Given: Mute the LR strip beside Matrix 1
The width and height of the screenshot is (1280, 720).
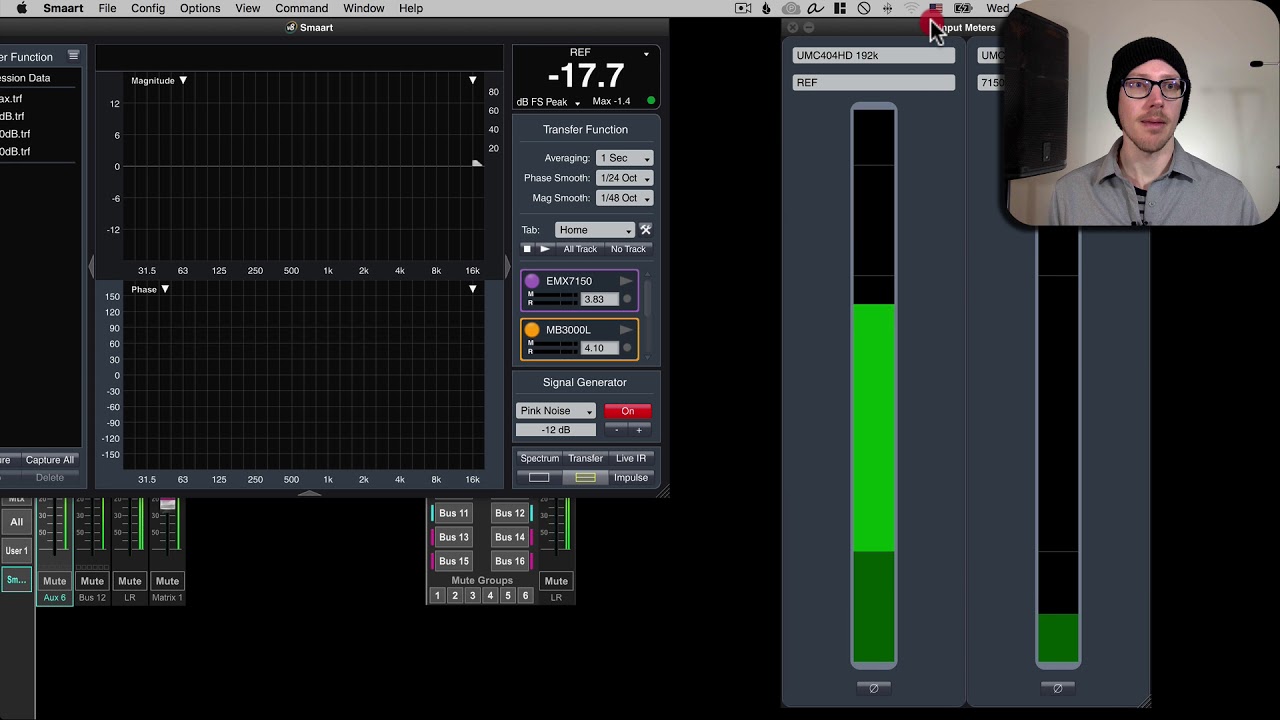Looking at the screenshot, I should coord(130,581).
